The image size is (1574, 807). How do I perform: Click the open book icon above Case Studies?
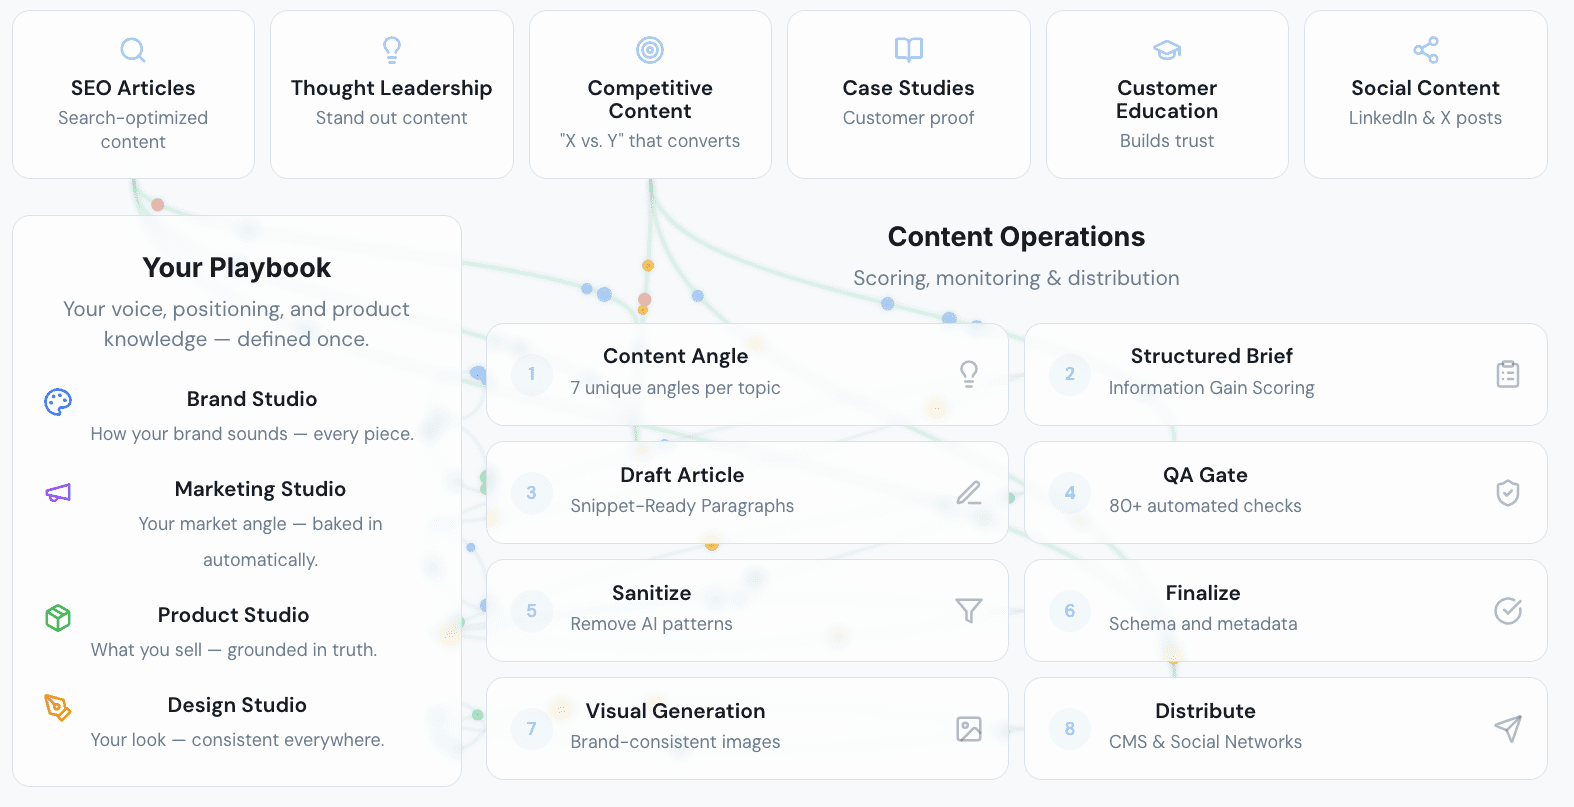(x=909, y=50)
